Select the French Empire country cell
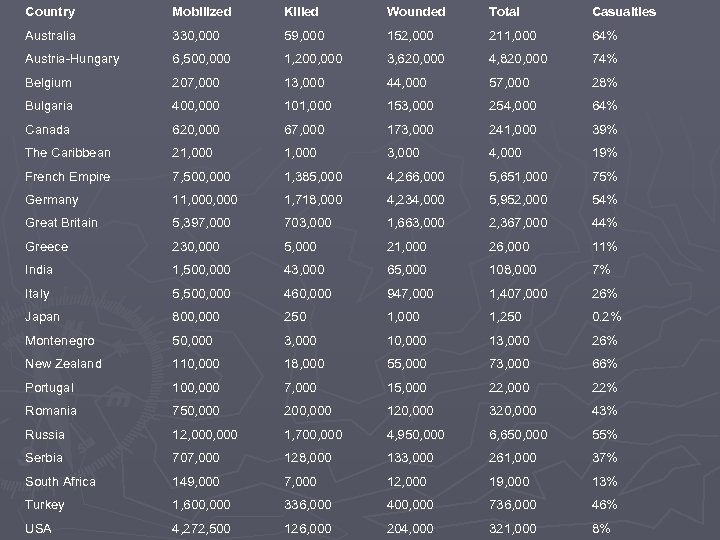This screenshot has width=720, height=540. (x=67, y=177)
